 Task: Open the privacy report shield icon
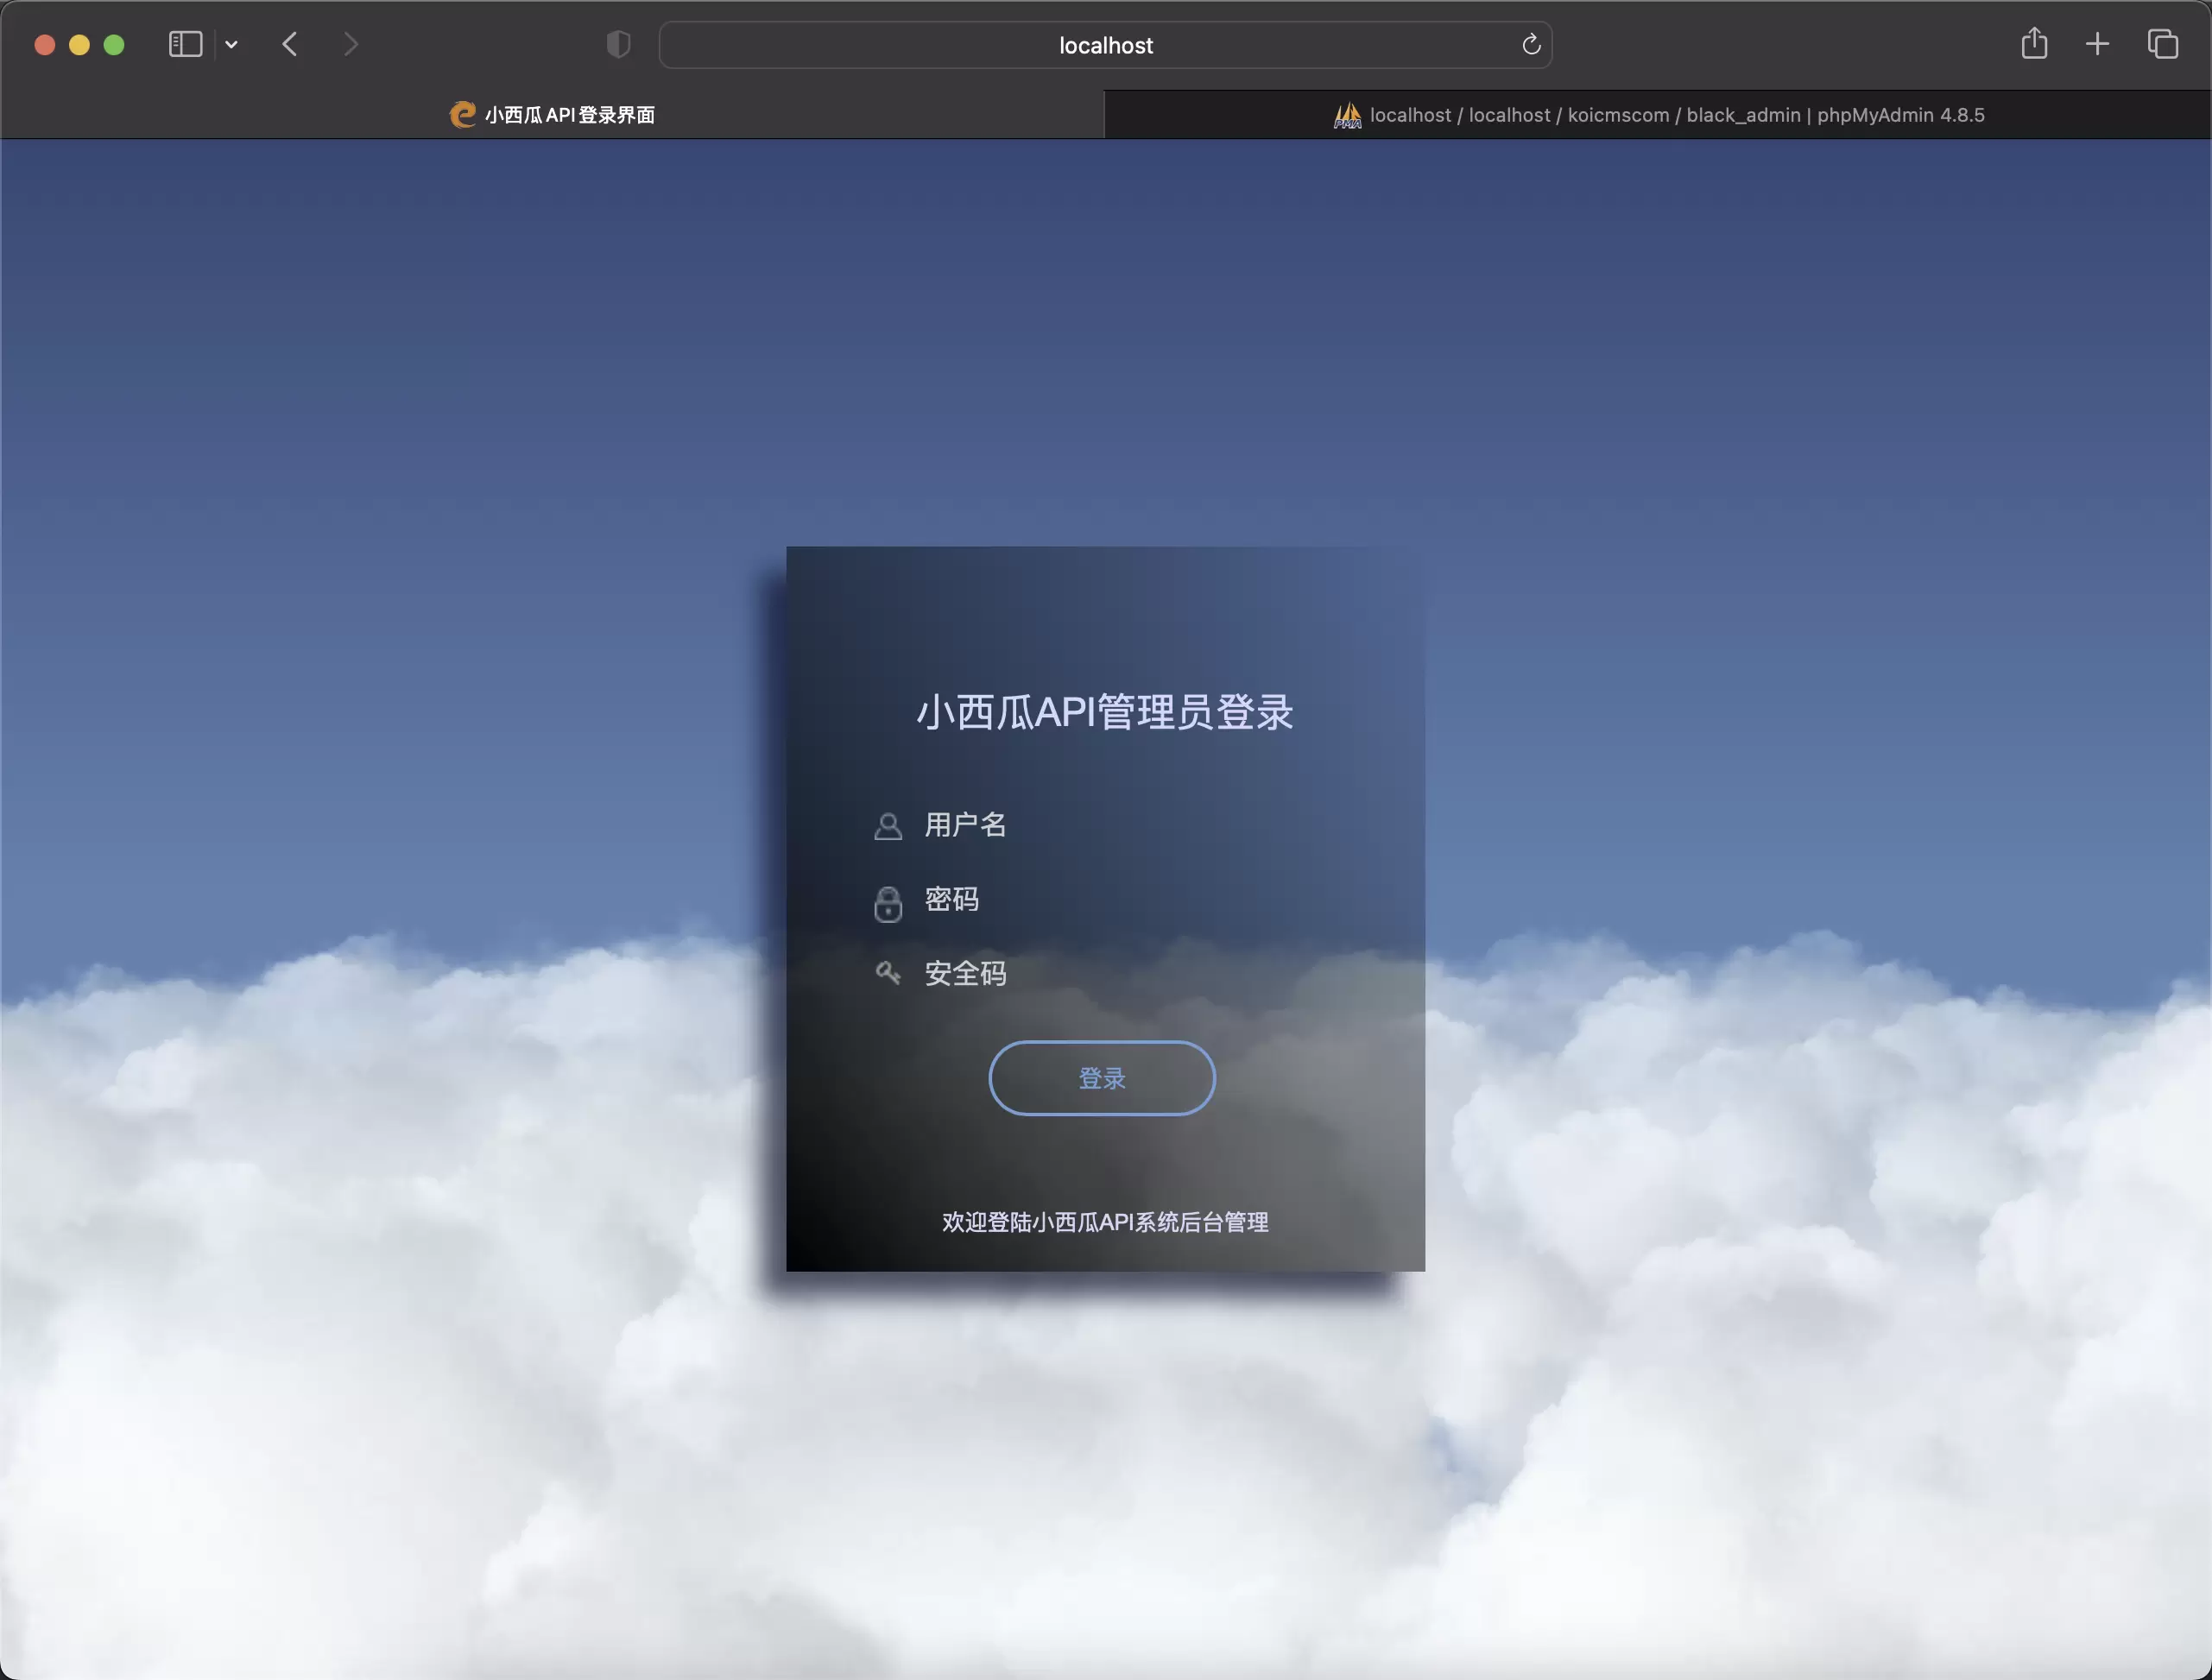tap(618, 44)
